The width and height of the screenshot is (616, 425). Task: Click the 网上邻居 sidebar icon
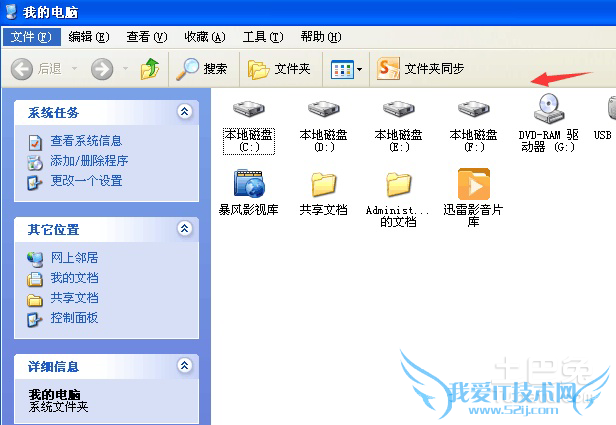(x=35, y=259)
